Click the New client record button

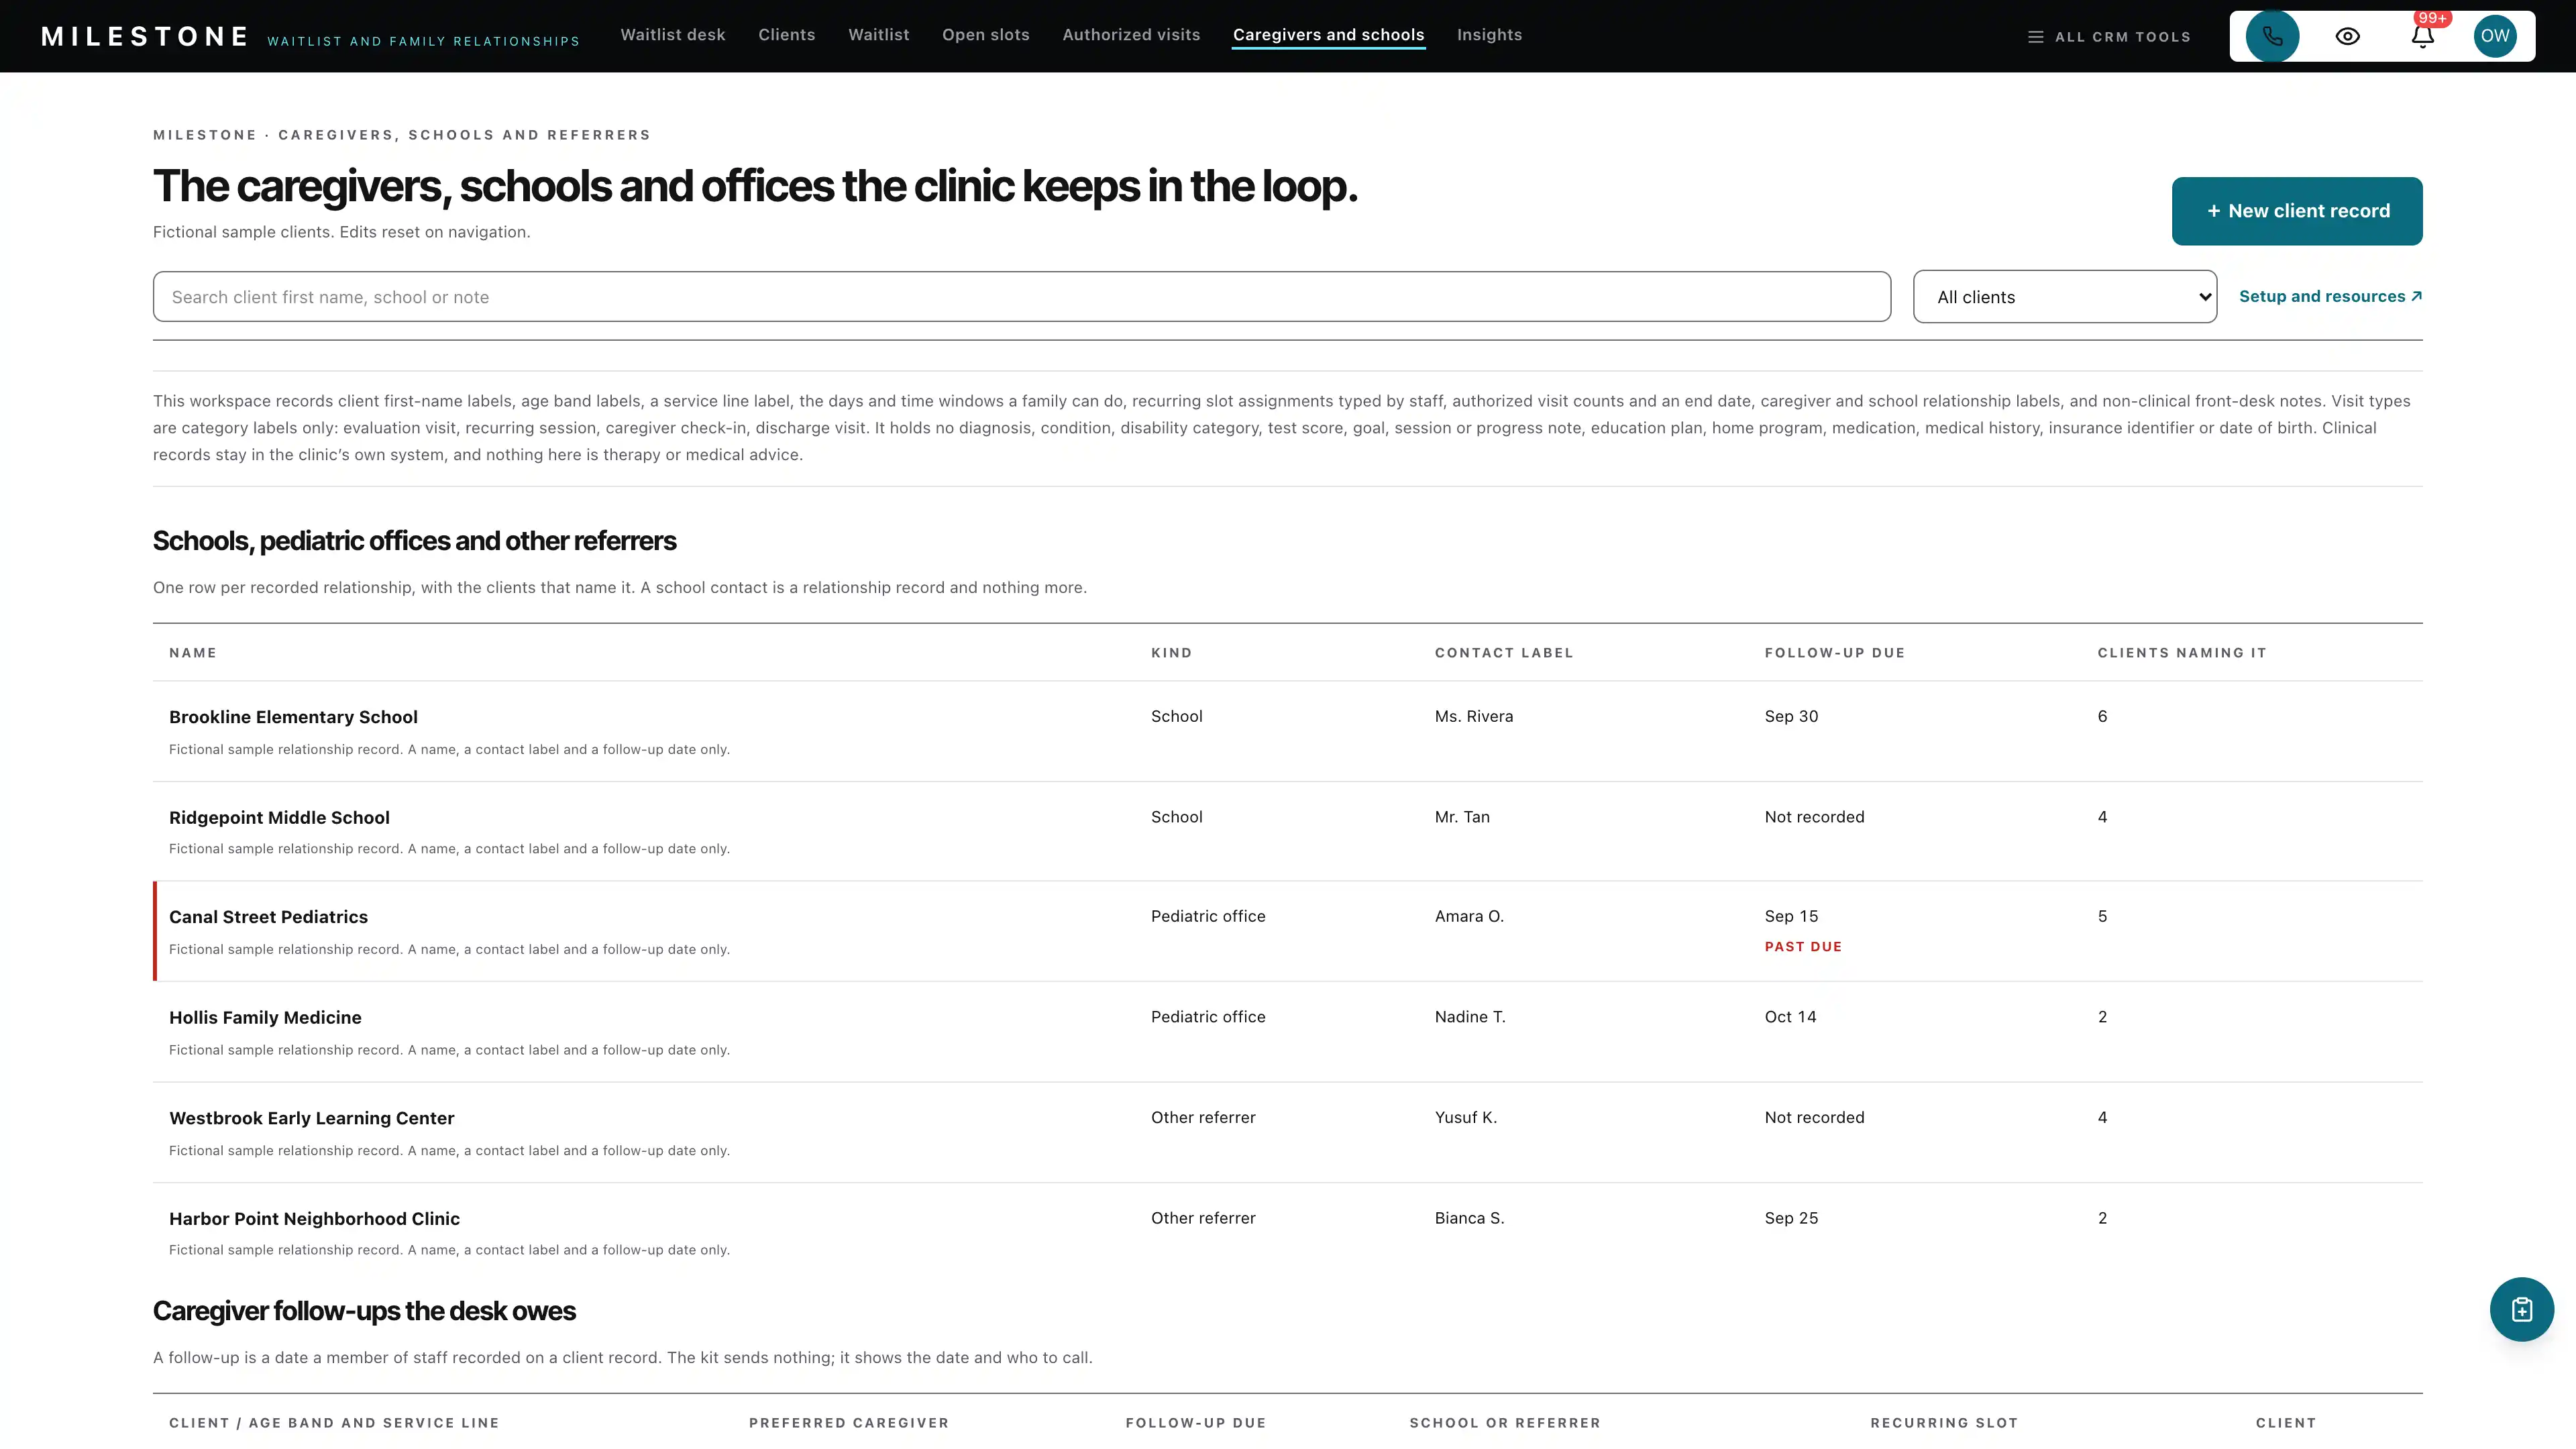click(2296, 211)
